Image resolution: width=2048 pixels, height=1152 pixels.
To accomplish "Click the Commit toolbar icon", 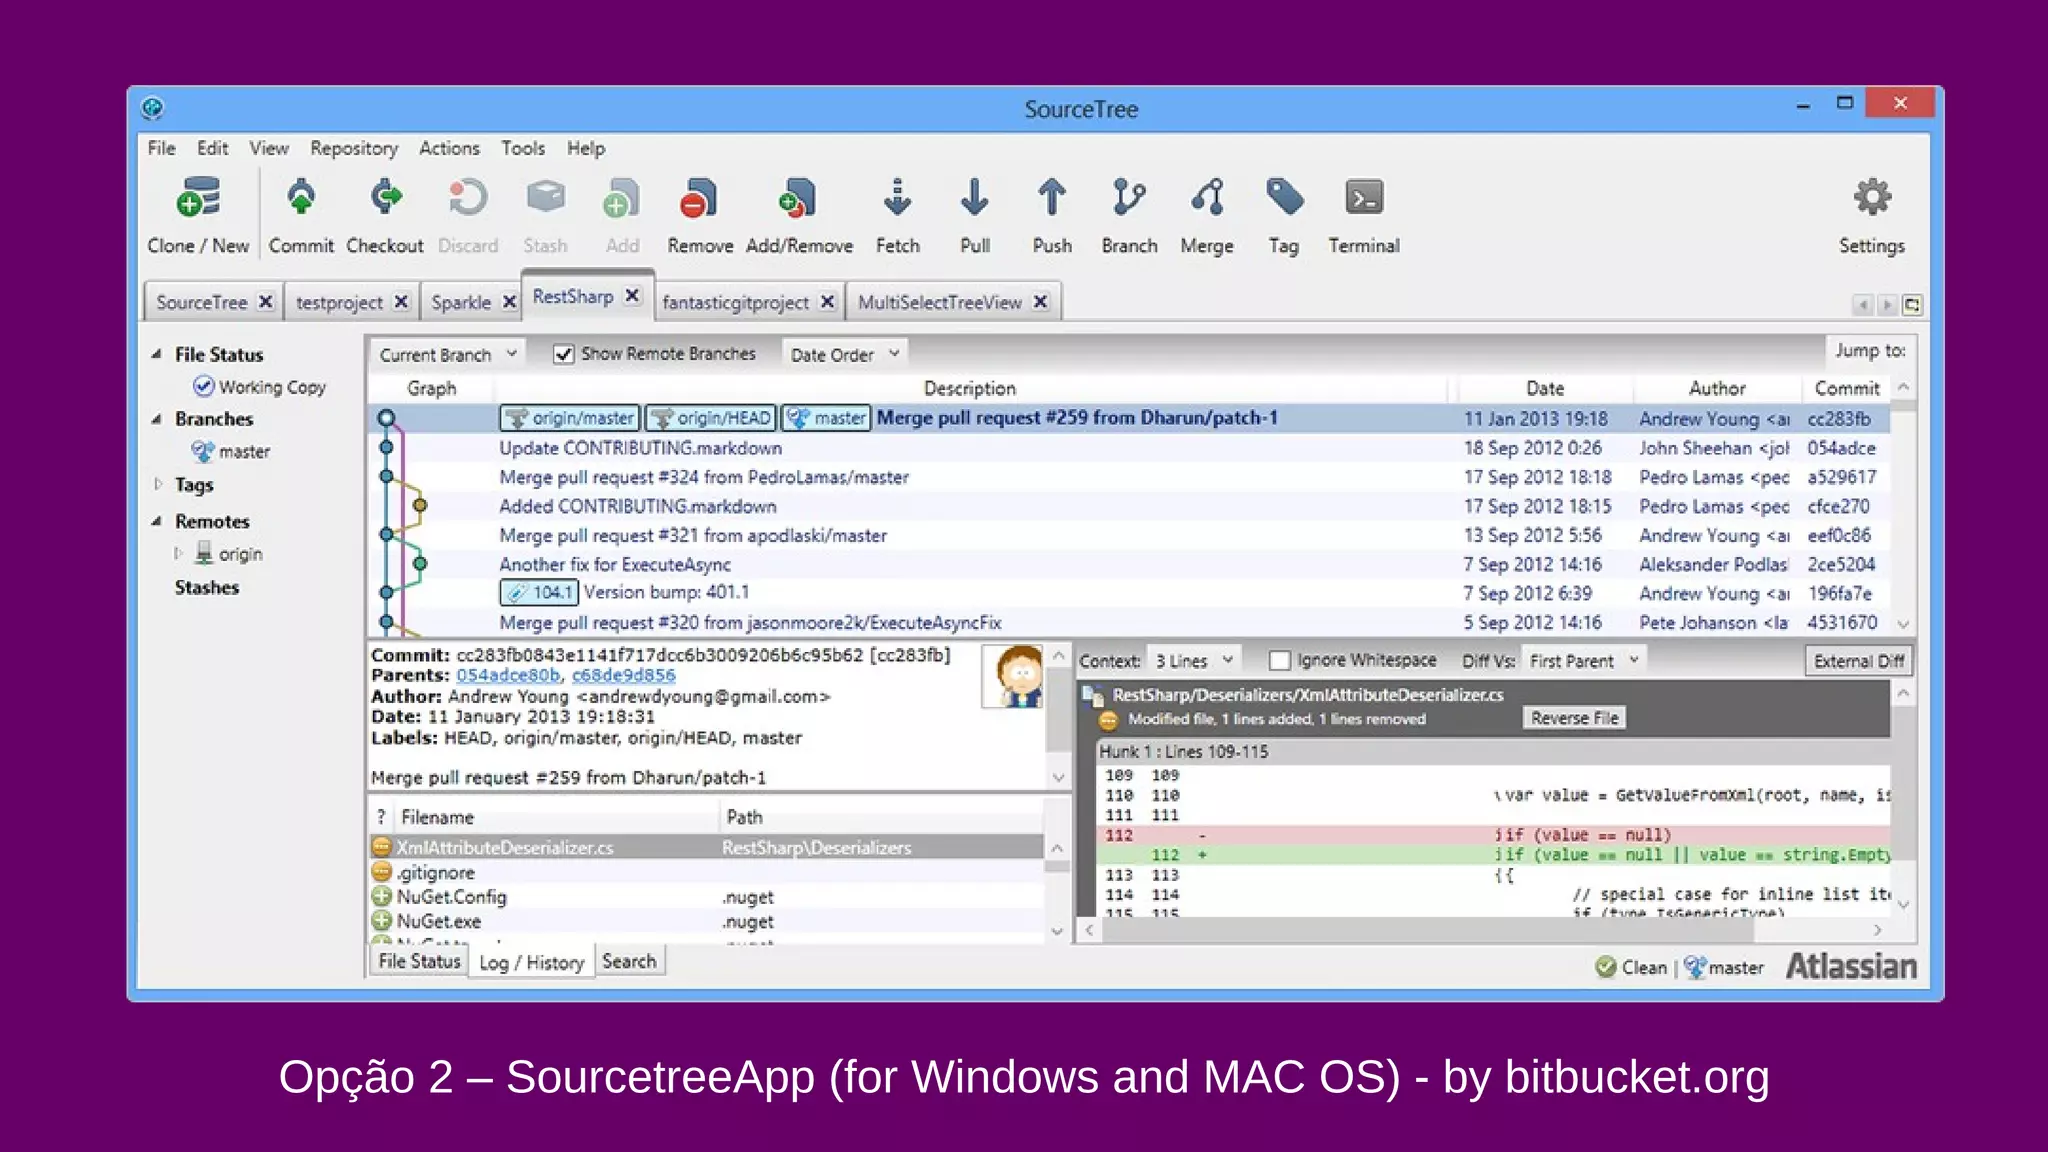I will pos(300,198).
